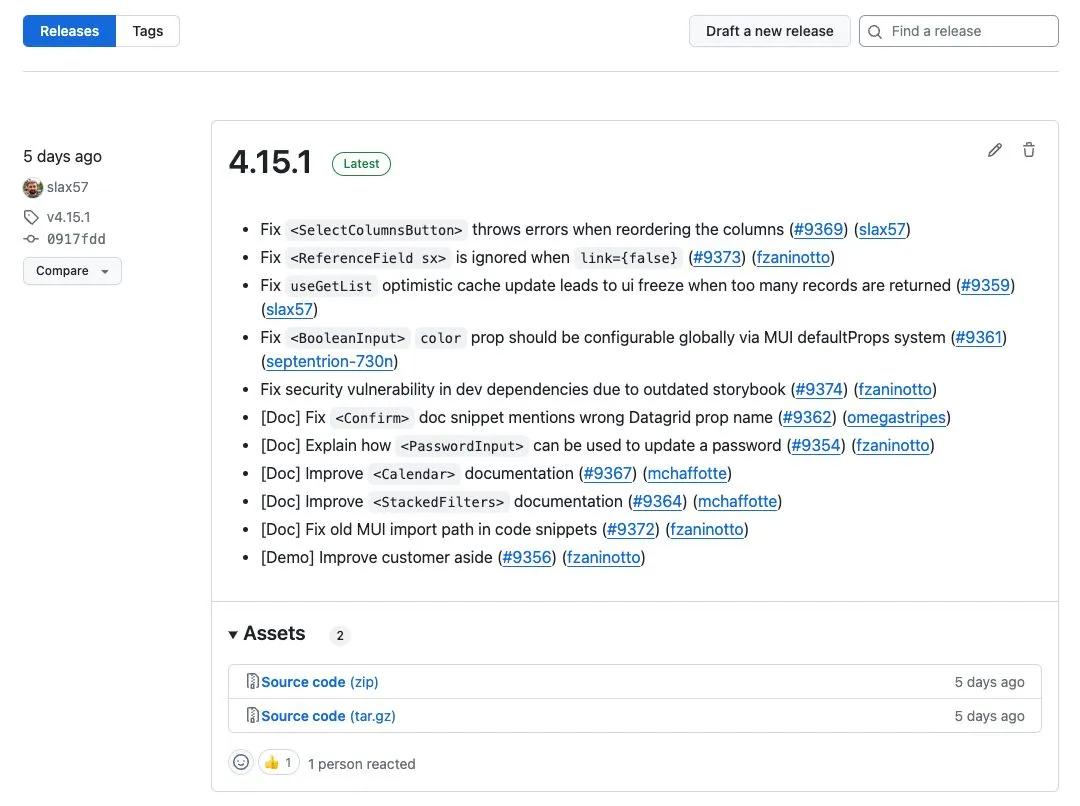
Task: Click the v4.15.1 tag icon
Action: [32, 217]
